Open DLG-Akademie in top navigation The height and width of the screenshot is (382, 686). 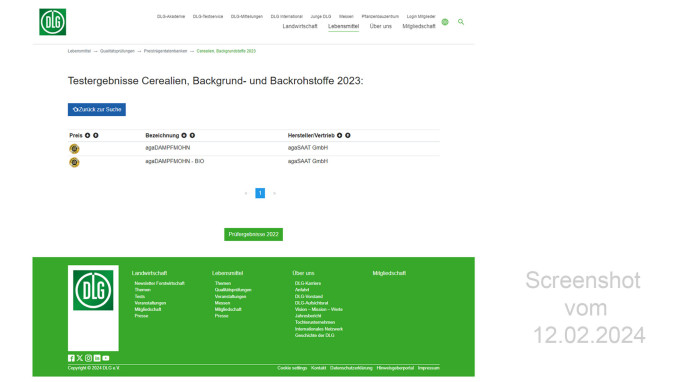[171, 17]
